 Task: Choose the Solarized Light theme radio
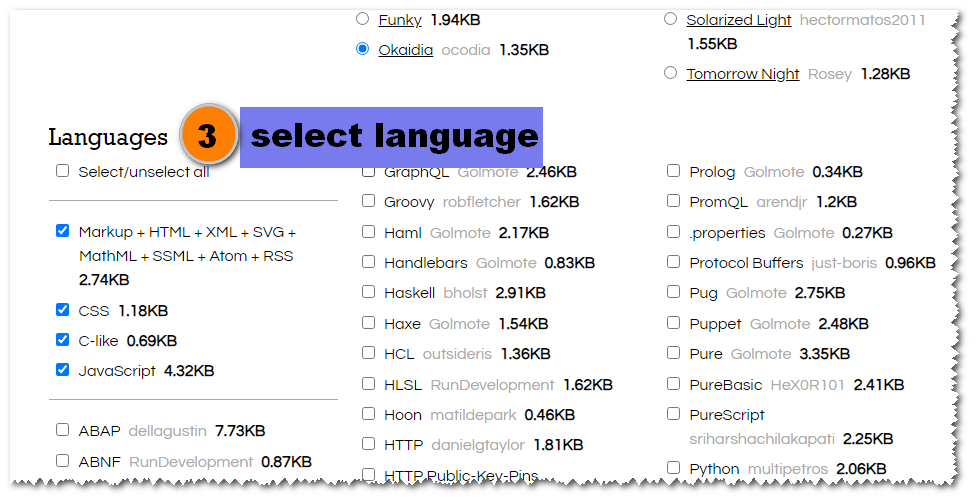[670, 19]
